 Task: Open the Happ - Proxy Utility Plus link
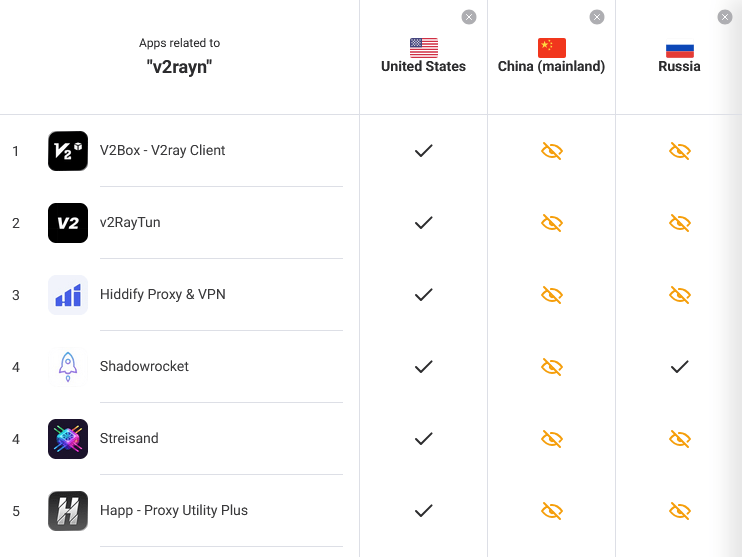coord(173,511)
